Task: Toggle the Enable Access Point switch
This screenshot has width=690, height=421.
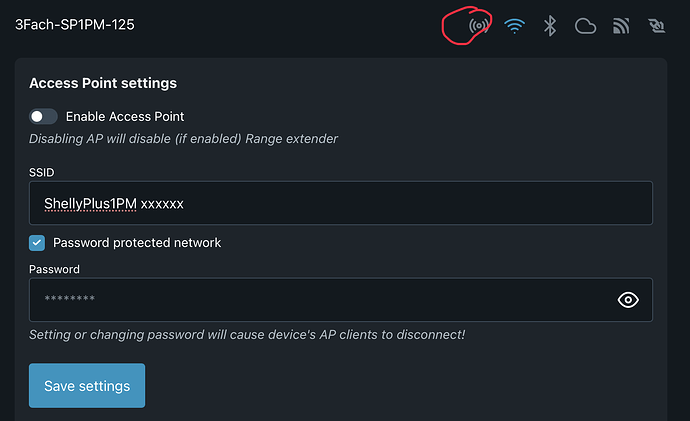Action: [43, 116]
